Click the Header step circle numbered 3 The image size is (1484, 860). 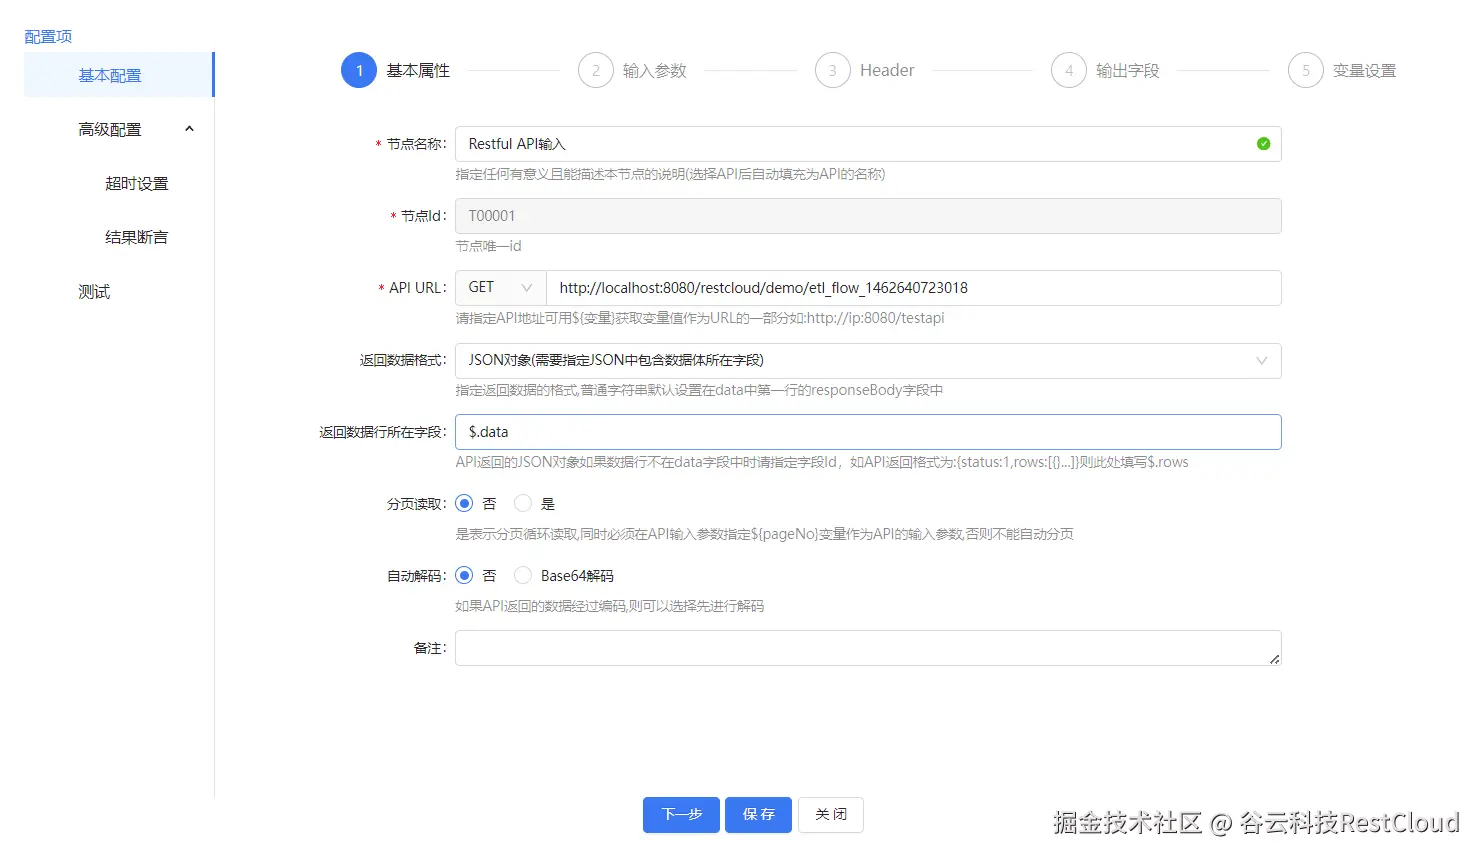click(832, 70)
